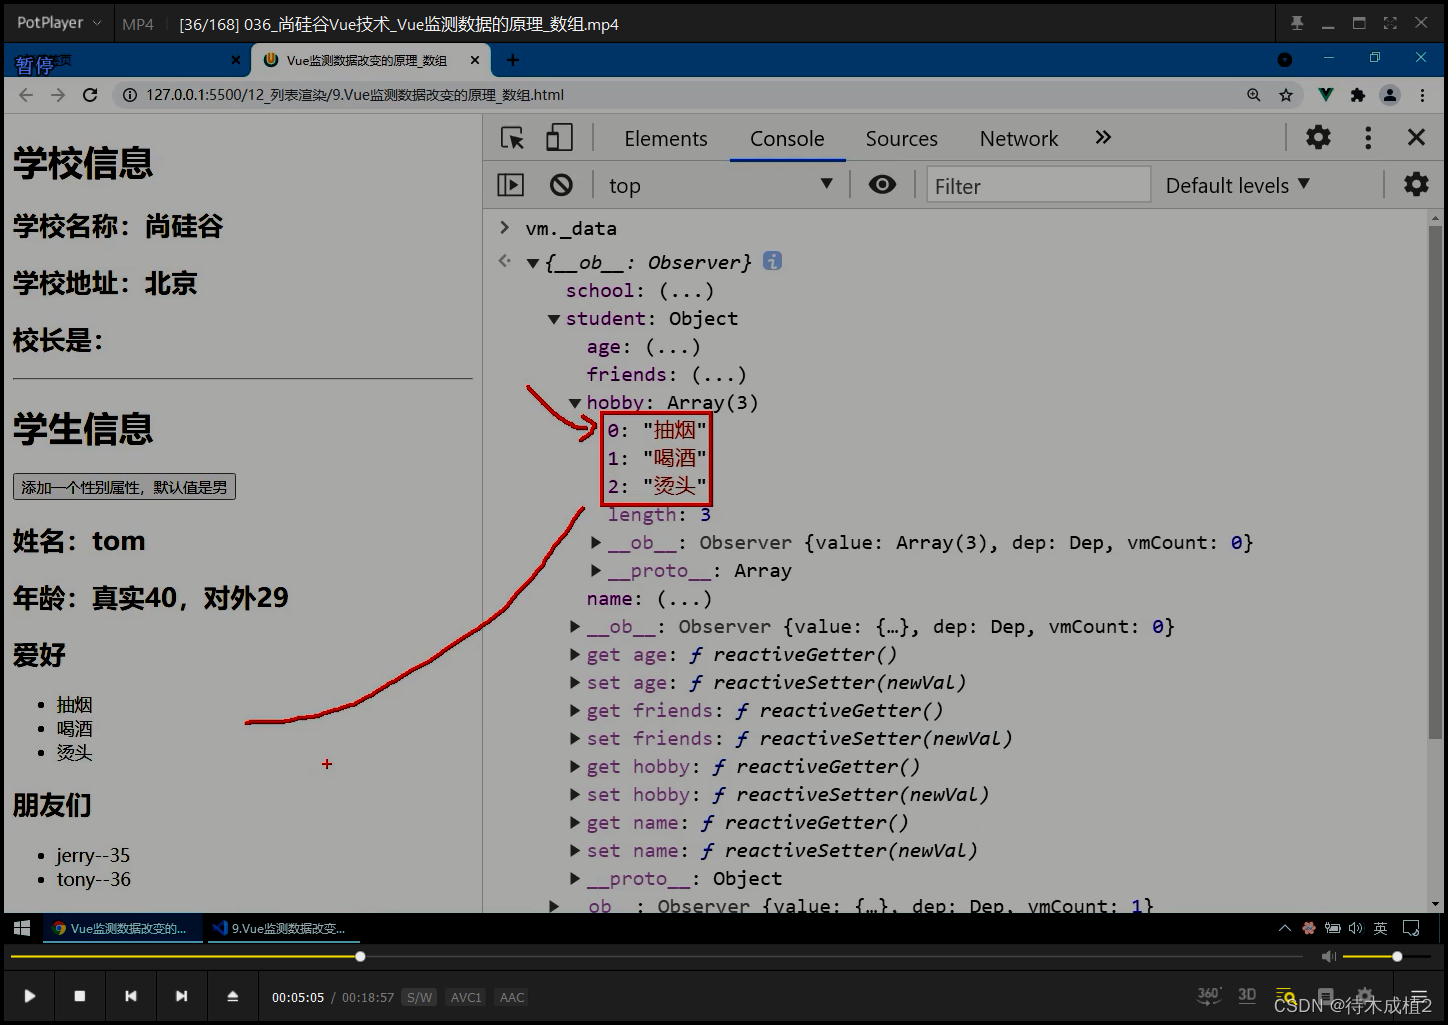Image resolution: width=1448 pixels, height=1025 pixels.
Task: Open the page zoom magnifier icon
Action: pyautogui.click(x=1253, y=95)
